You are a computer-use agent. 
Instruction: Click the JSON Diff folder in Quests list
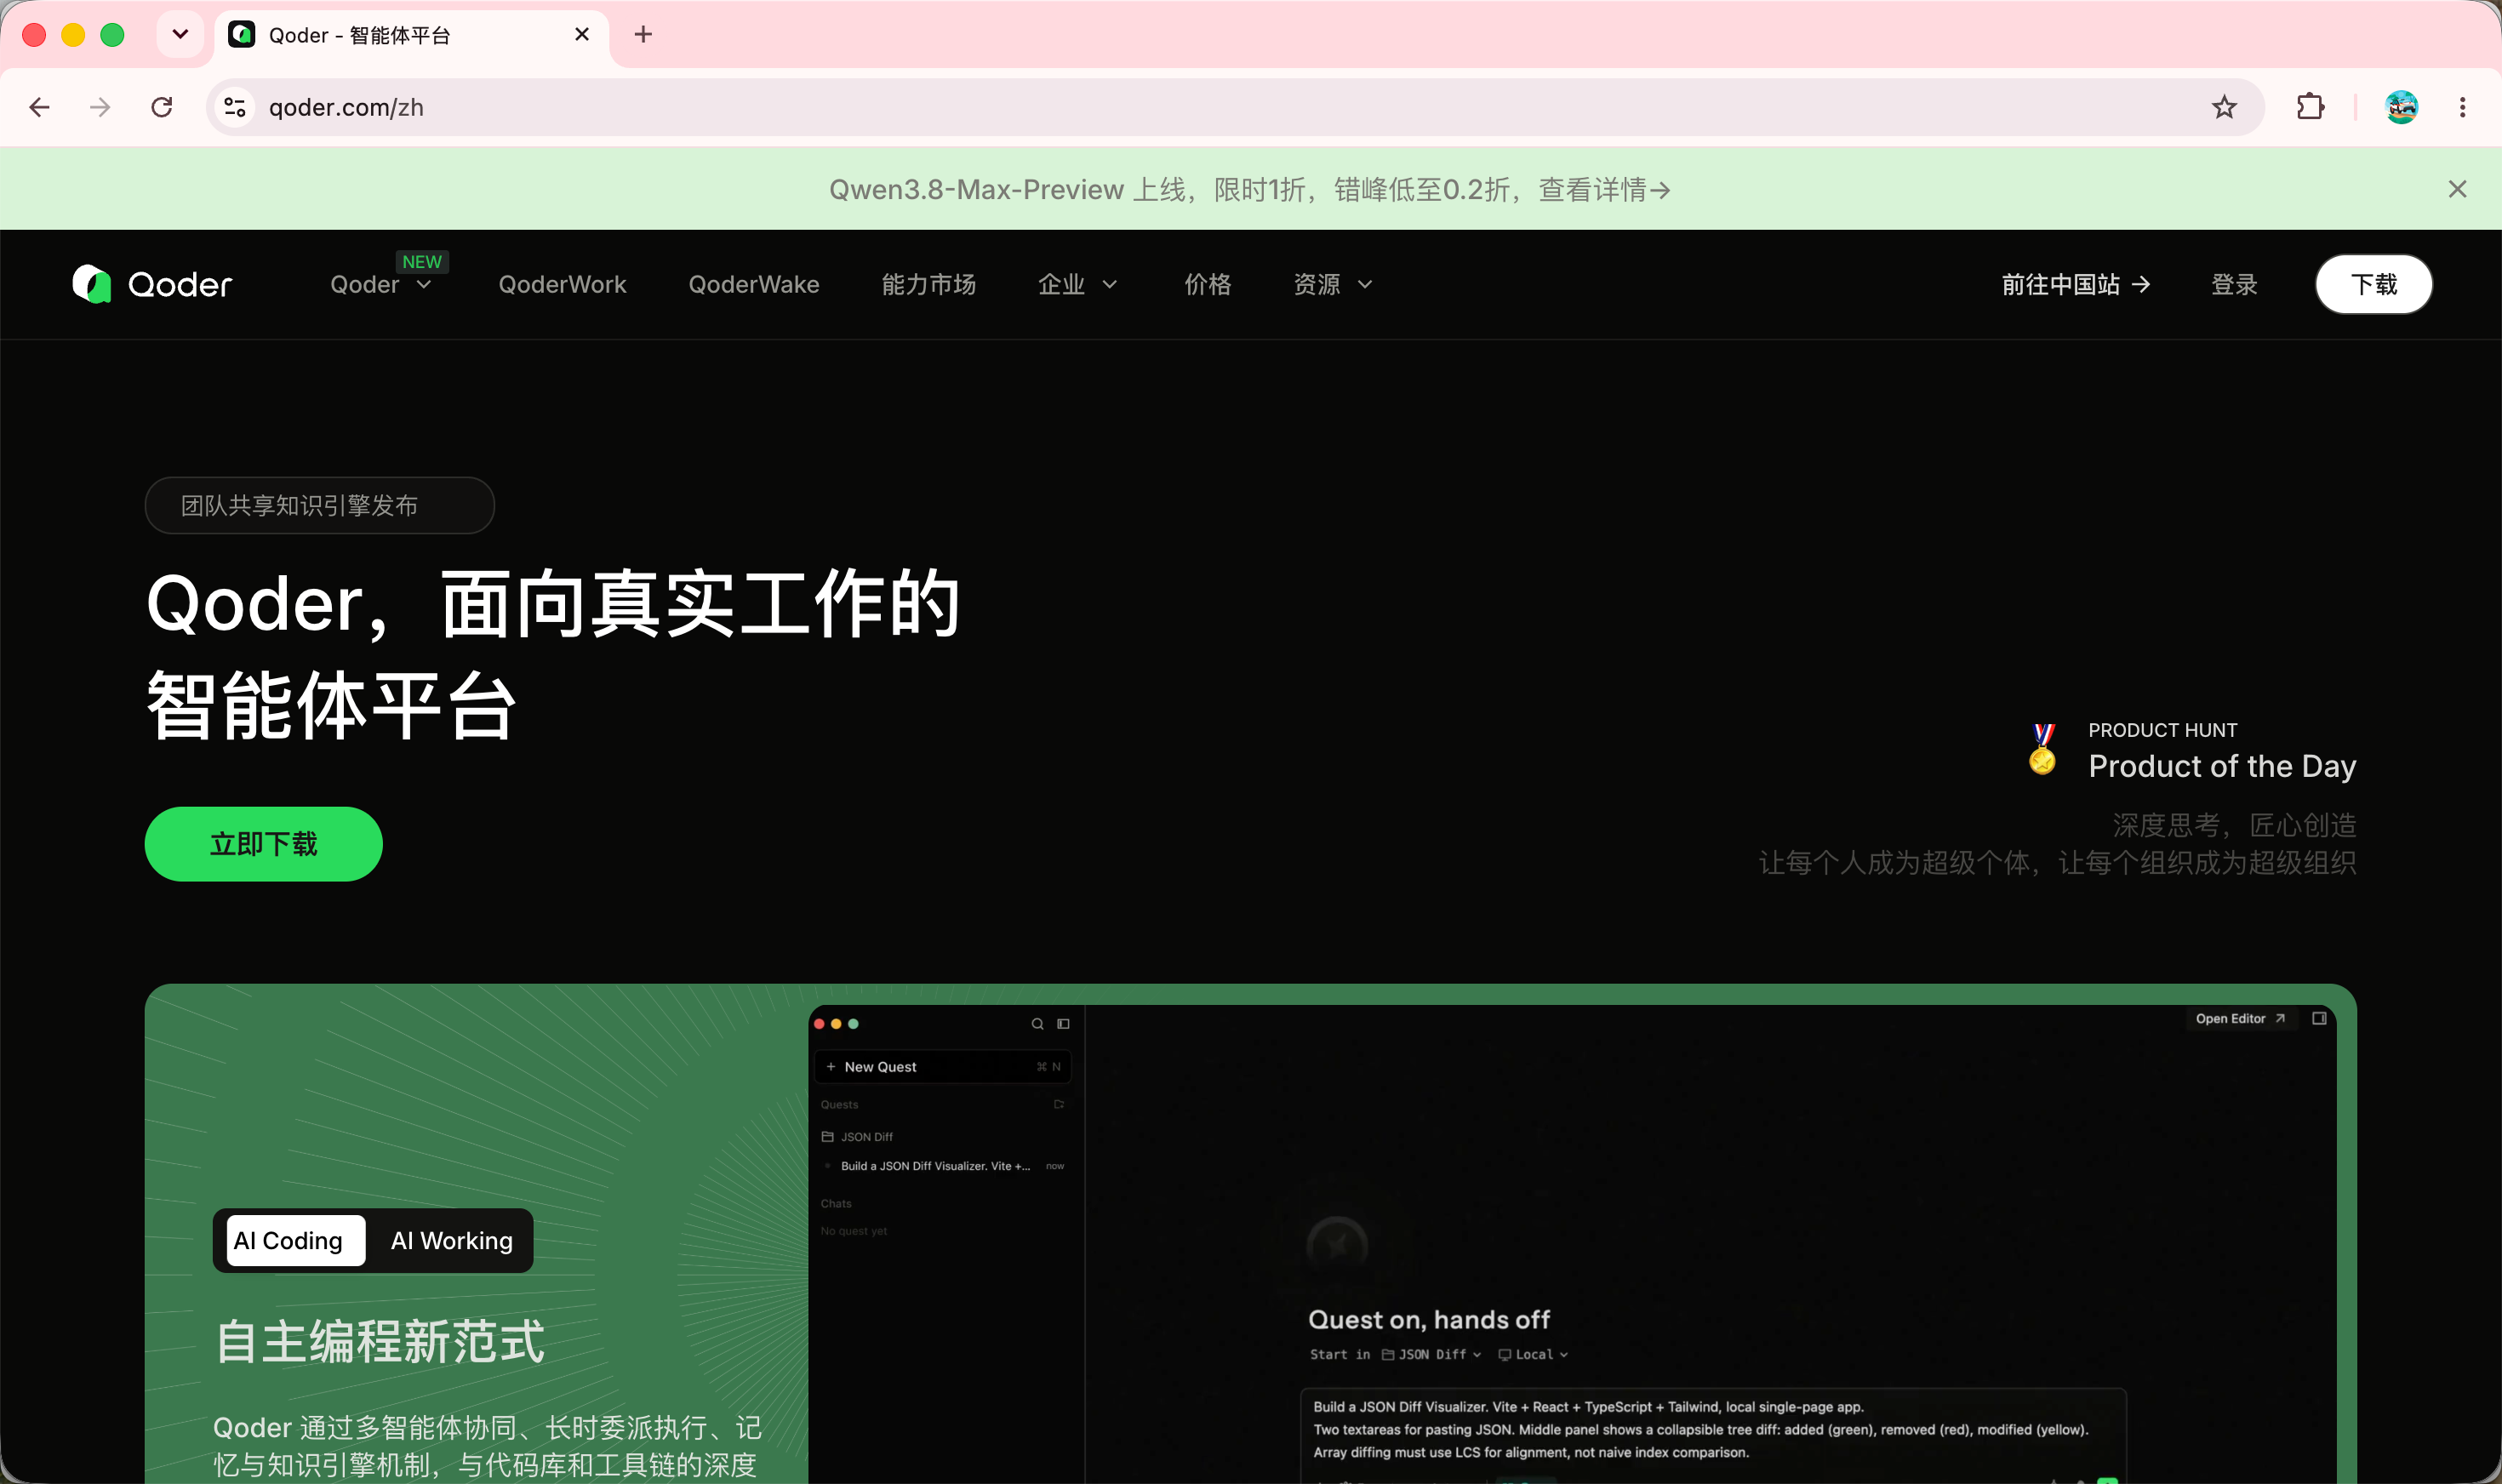click(857, 1137)
